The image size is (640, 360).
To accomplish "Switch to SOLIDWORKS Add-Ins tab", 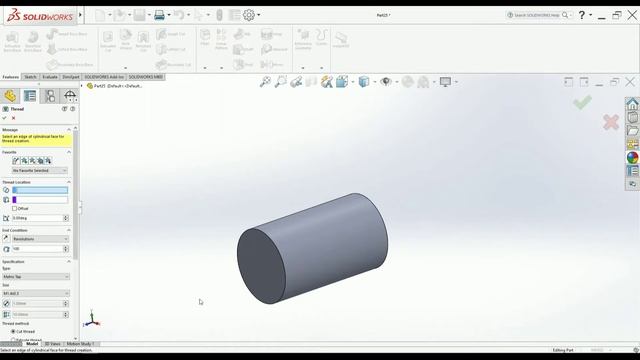I will point(104,77).
